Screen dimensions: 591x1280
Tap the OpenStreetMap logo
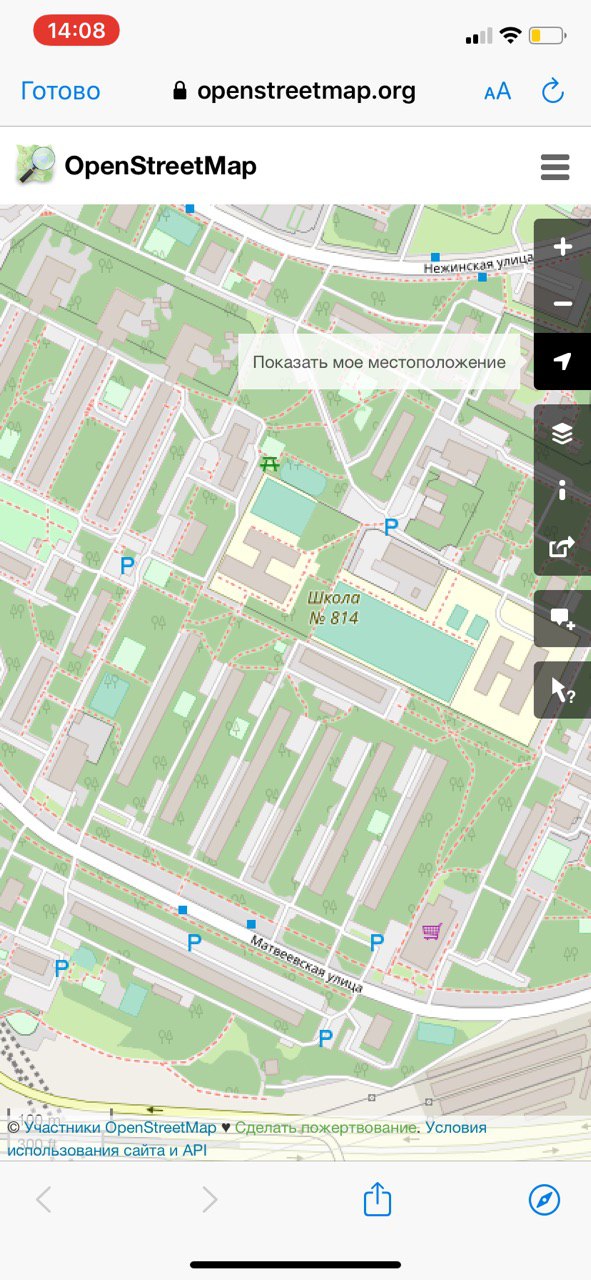tap(136, 166)
